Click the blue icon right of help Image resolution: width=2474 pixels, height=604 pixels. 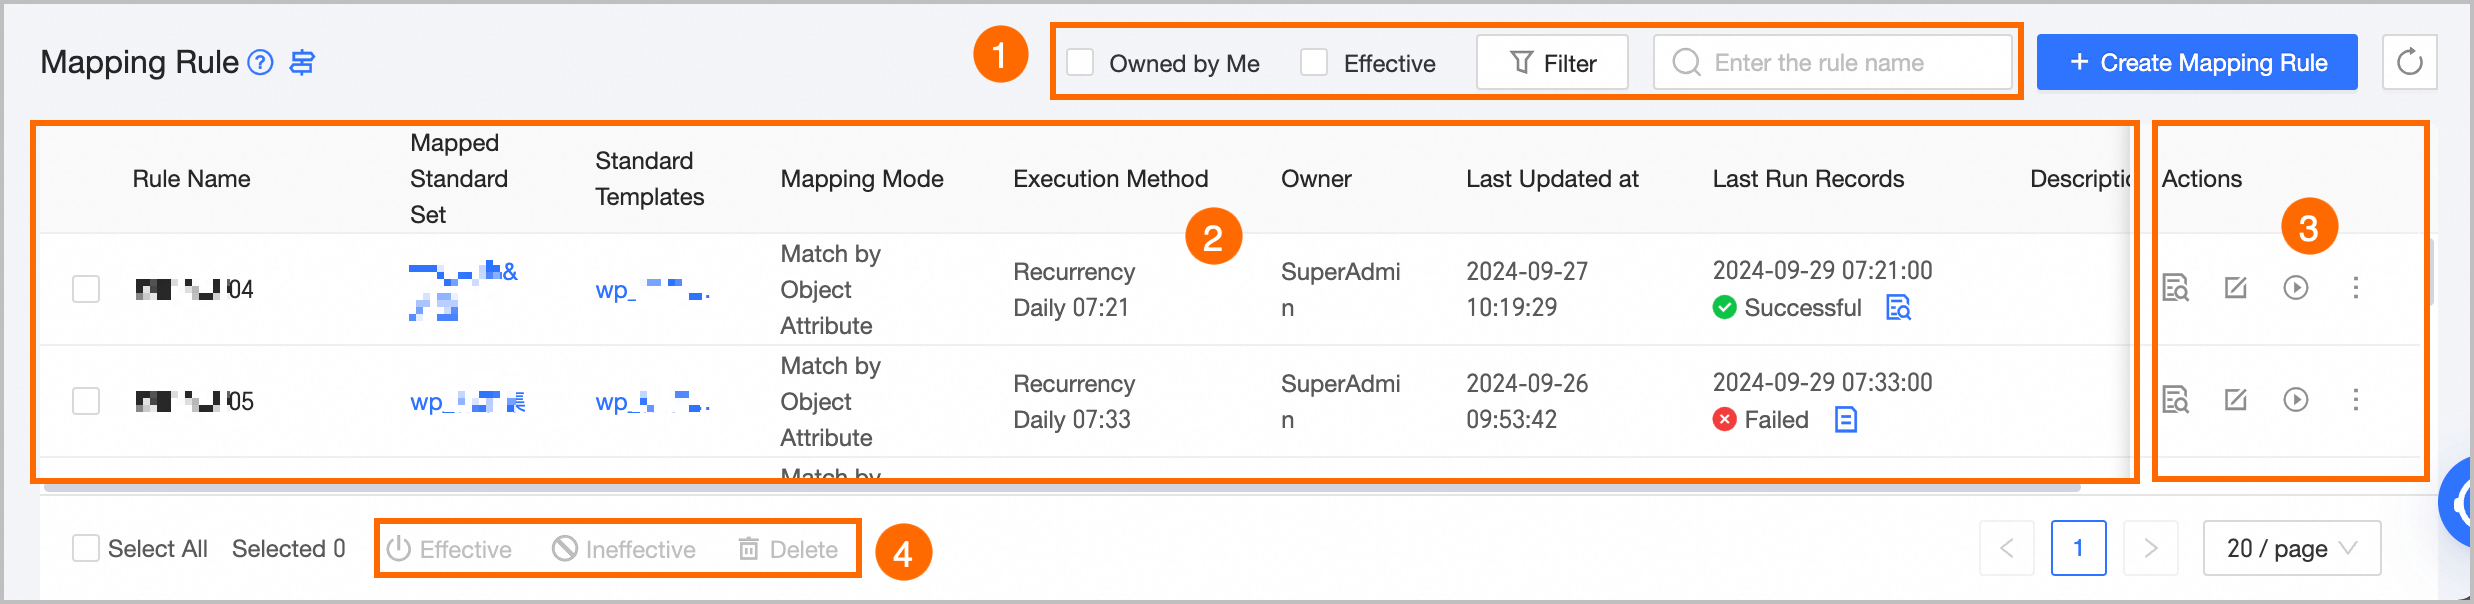click(x=302, y=63)
